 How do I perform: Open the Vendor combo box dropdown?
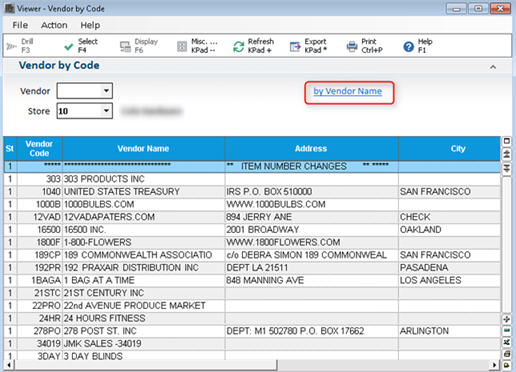[x=106, y=91]
